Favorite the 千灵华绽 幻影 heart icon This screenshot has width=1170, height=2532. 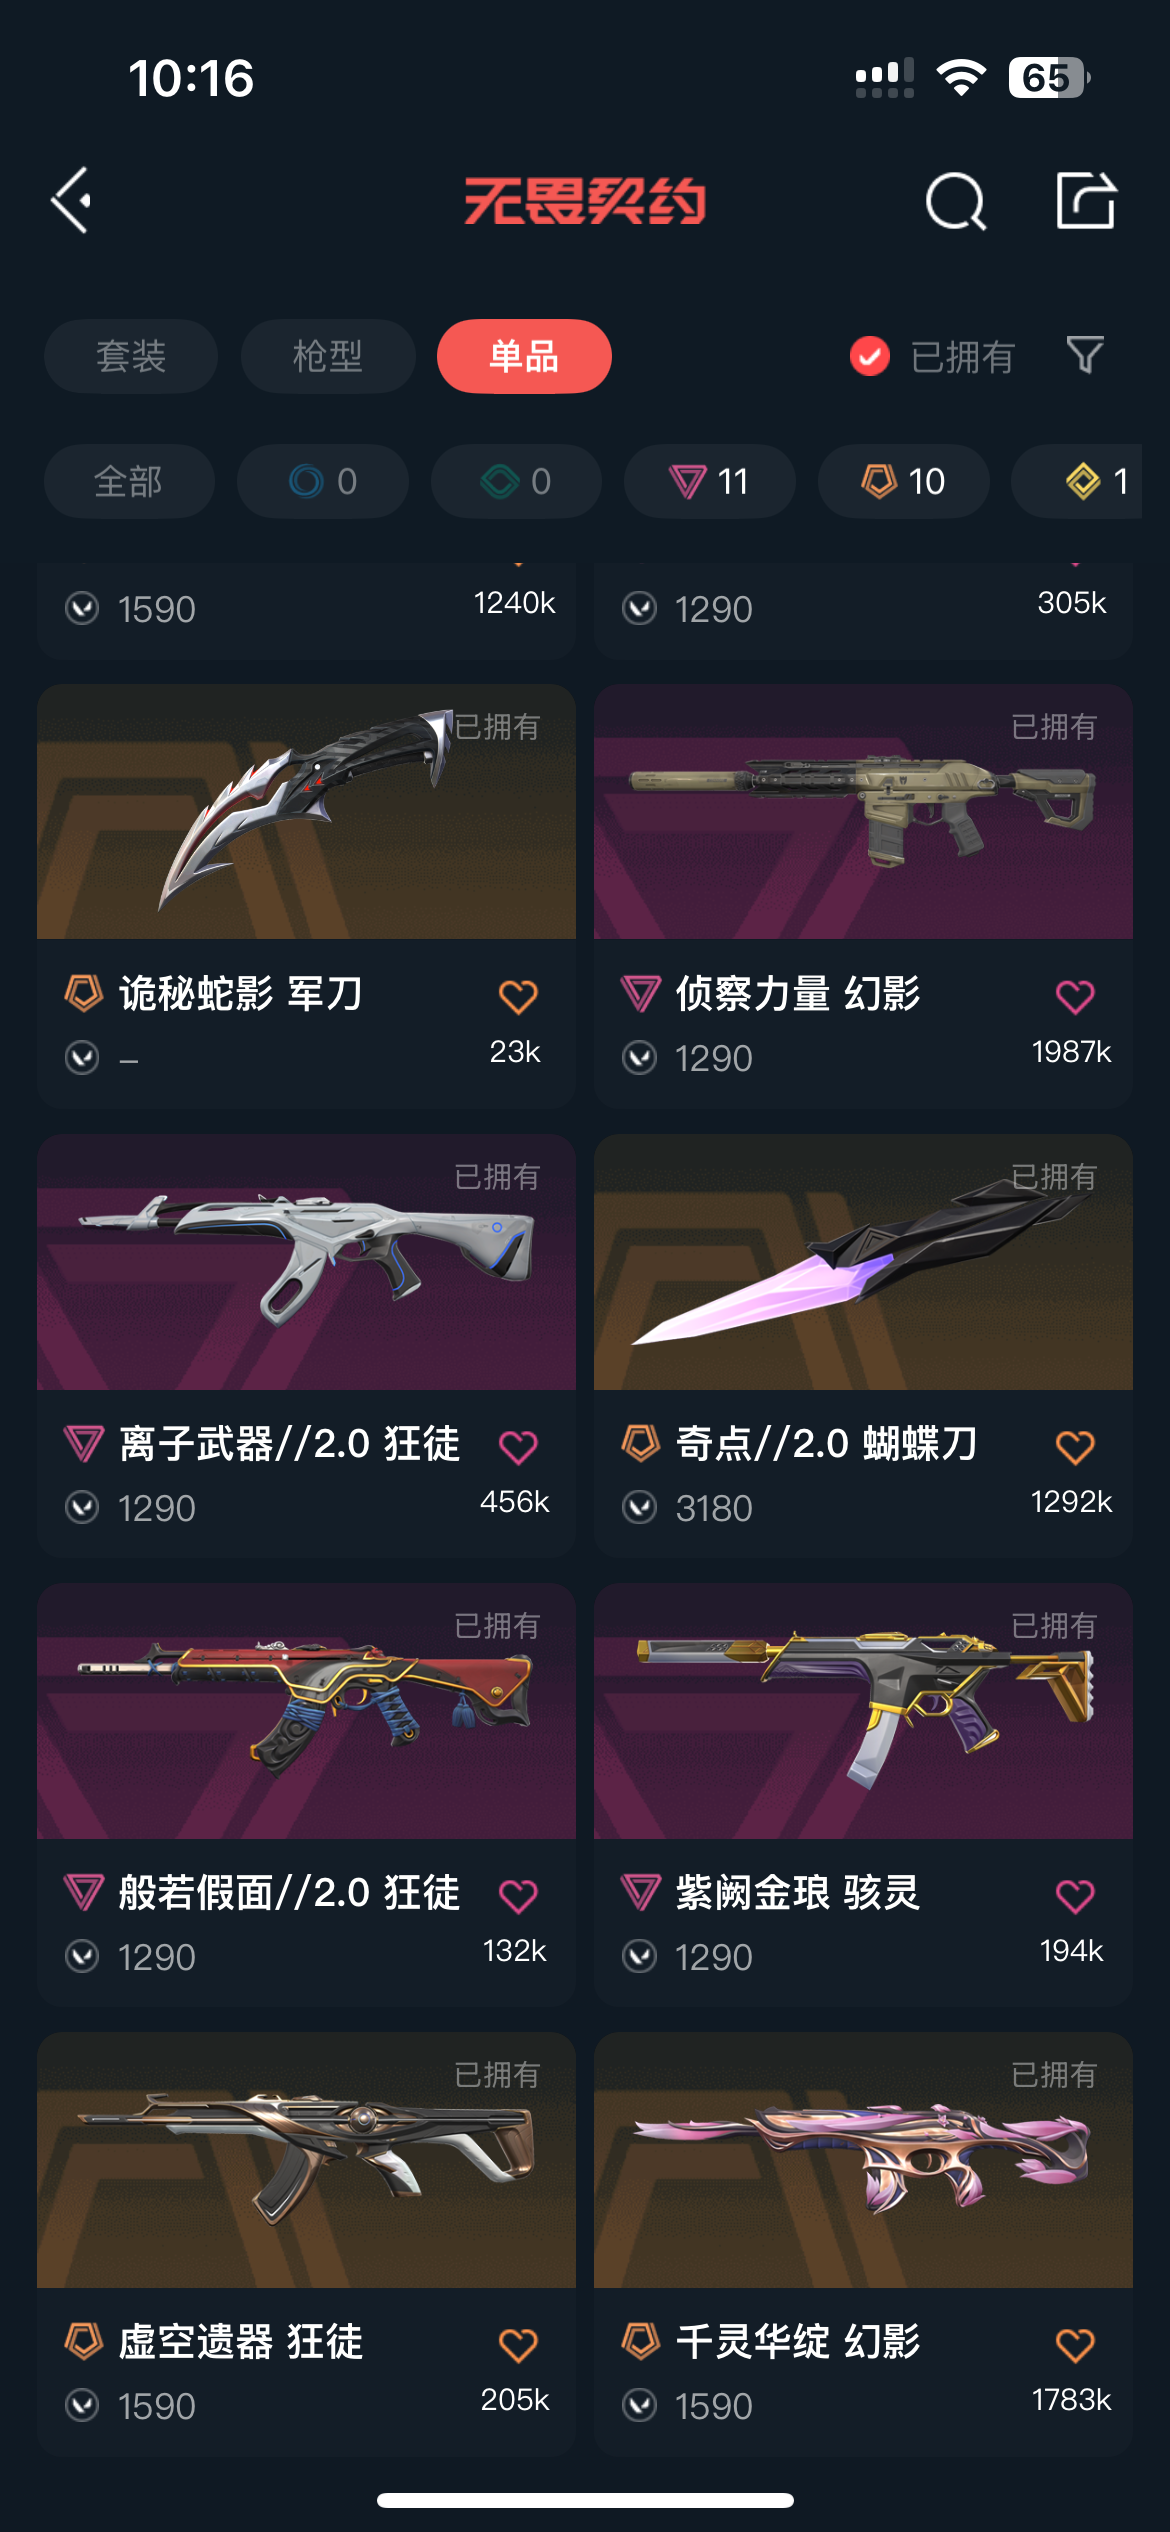(x=1075, y=2344)
